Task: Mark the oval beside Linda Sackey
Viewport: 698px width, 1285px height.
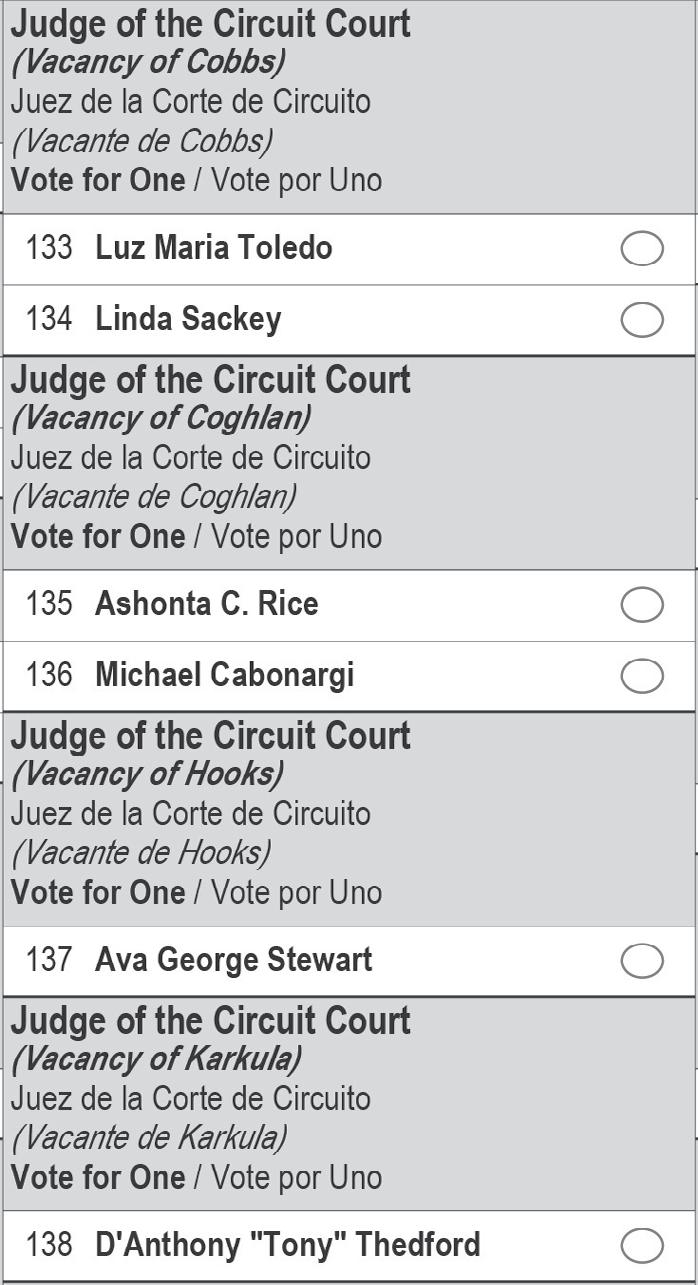Action: coord(641,320)
